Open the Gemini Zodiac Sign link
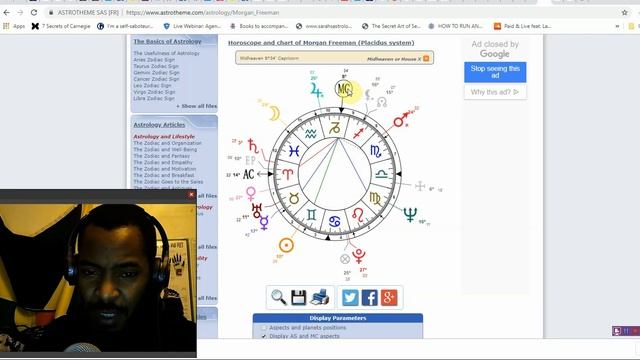Image resolution: width=640 pixels, height=360 pixels. (x=156, y=73)
